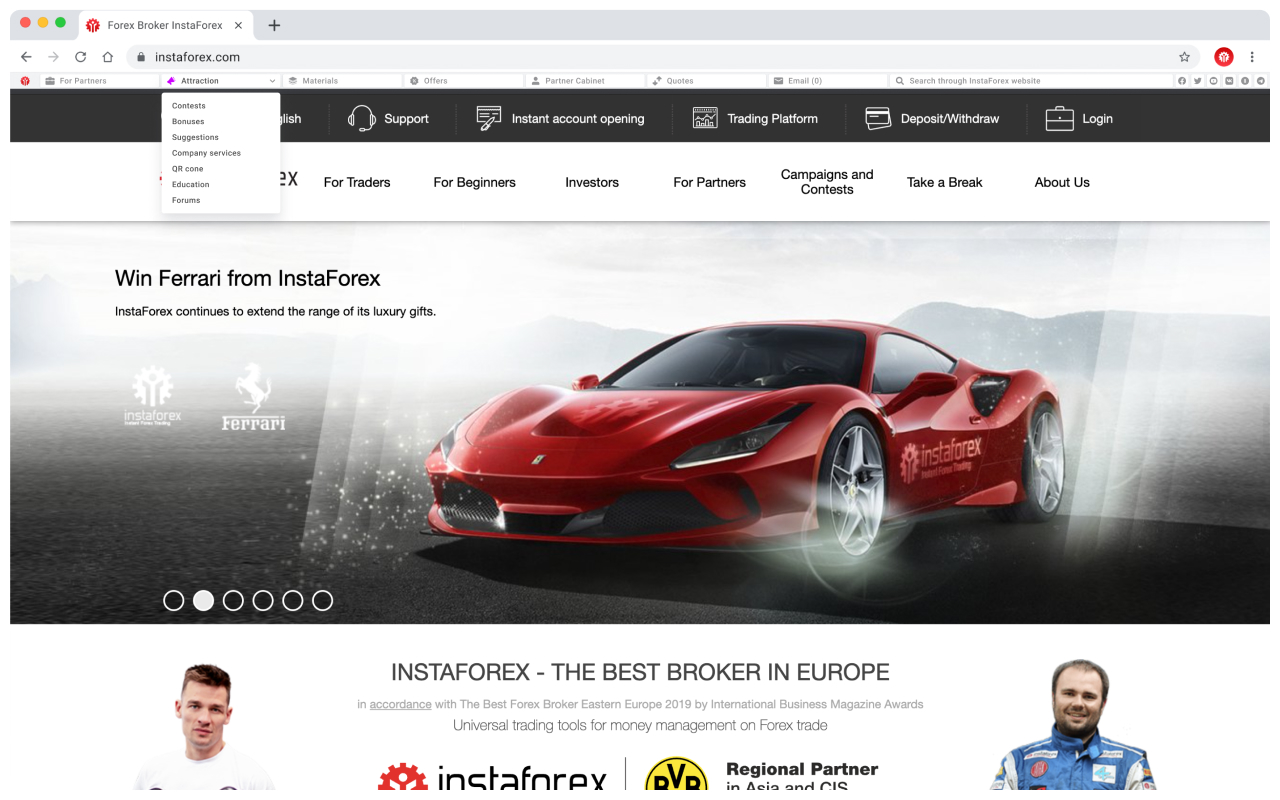Open a new browser tab
1280x800 pixels.
click(274, 25)
